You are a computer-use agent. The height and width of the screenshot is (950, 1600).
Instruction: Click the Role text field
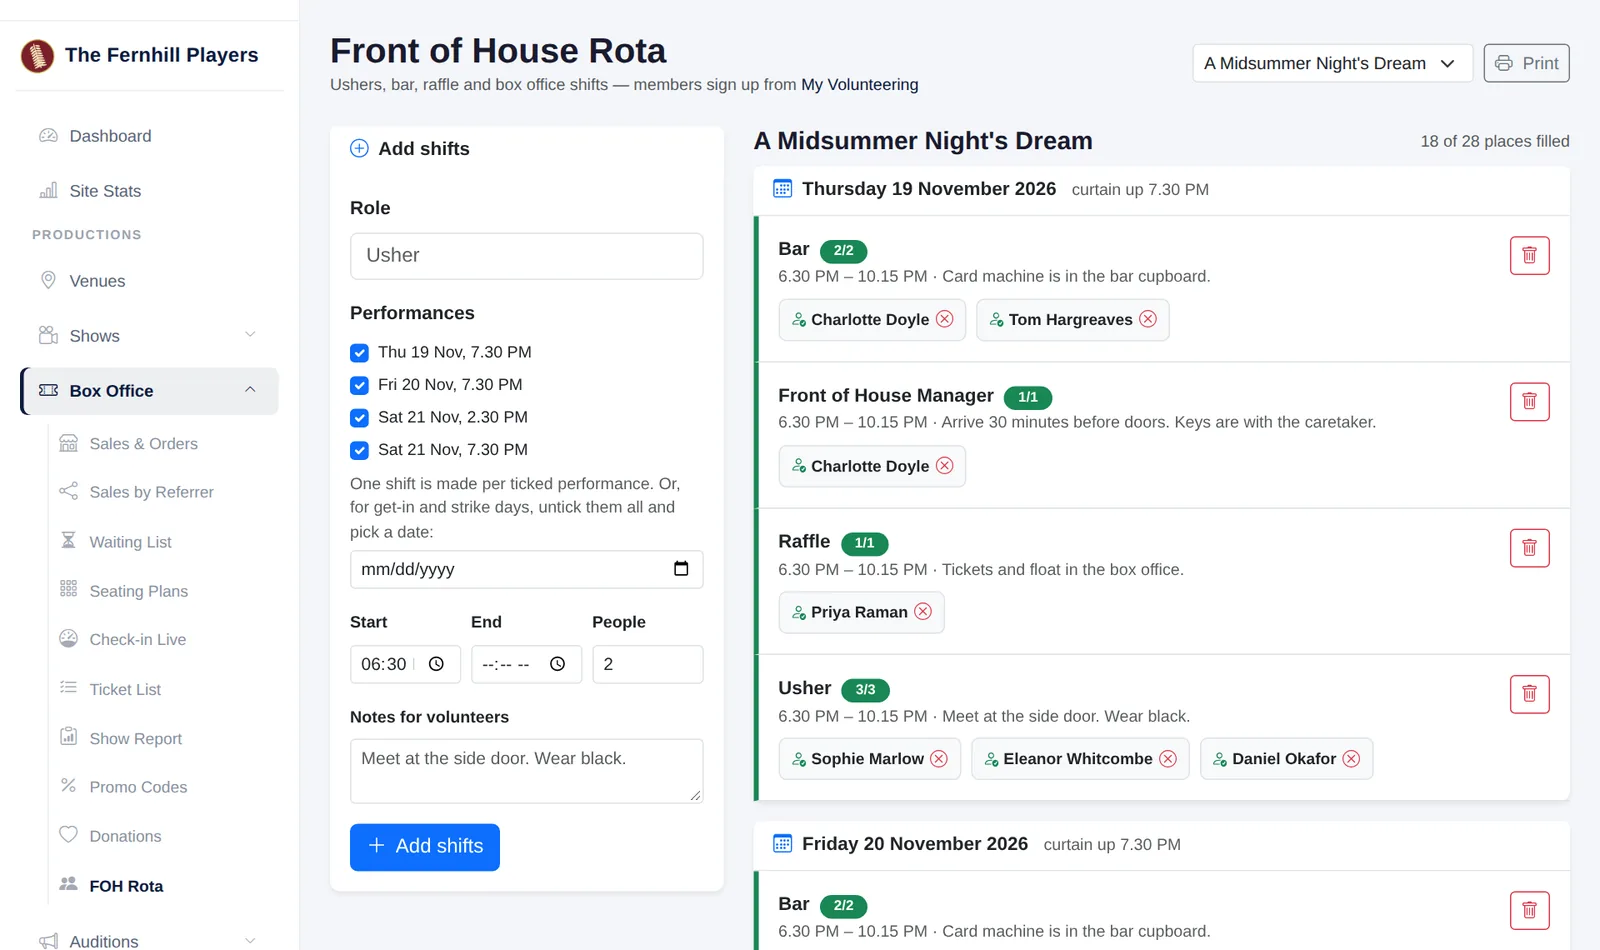[x=527, y=256]
